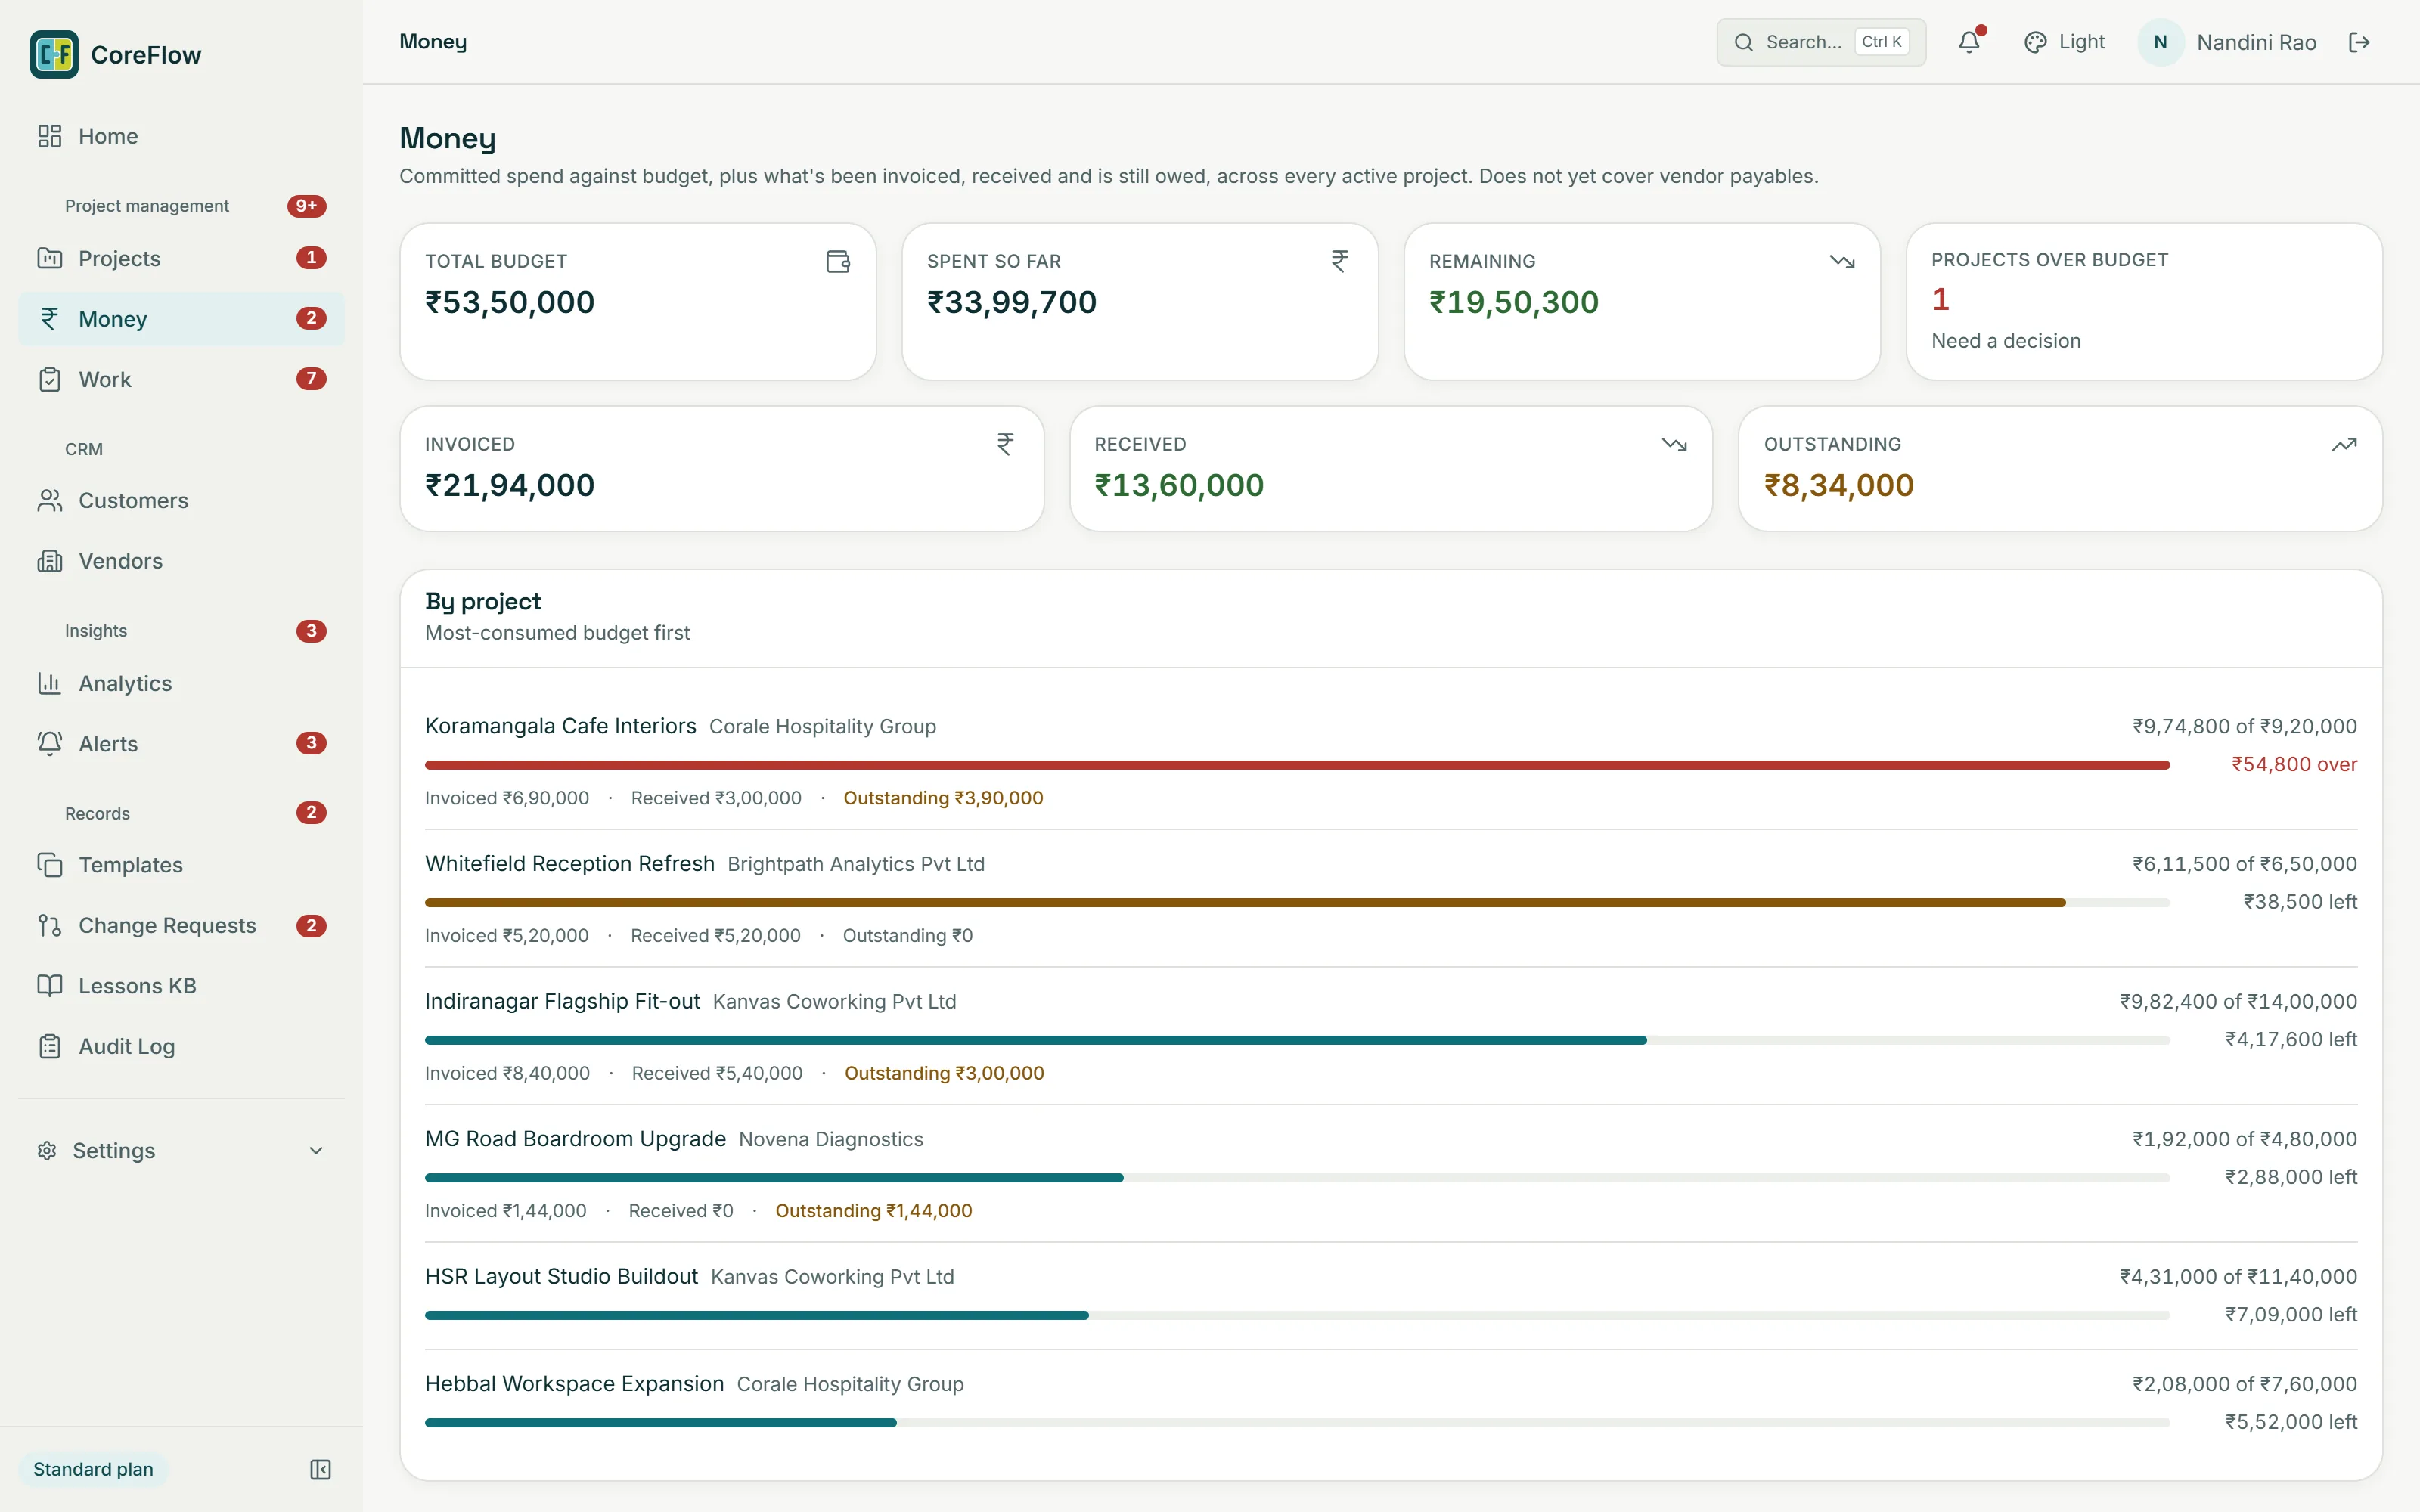Image resolution: width=2420 pixels, height=1512 pixels.
Task: Open Koramangala Cafe Interiors project
Action: click(x=560, y=726)
